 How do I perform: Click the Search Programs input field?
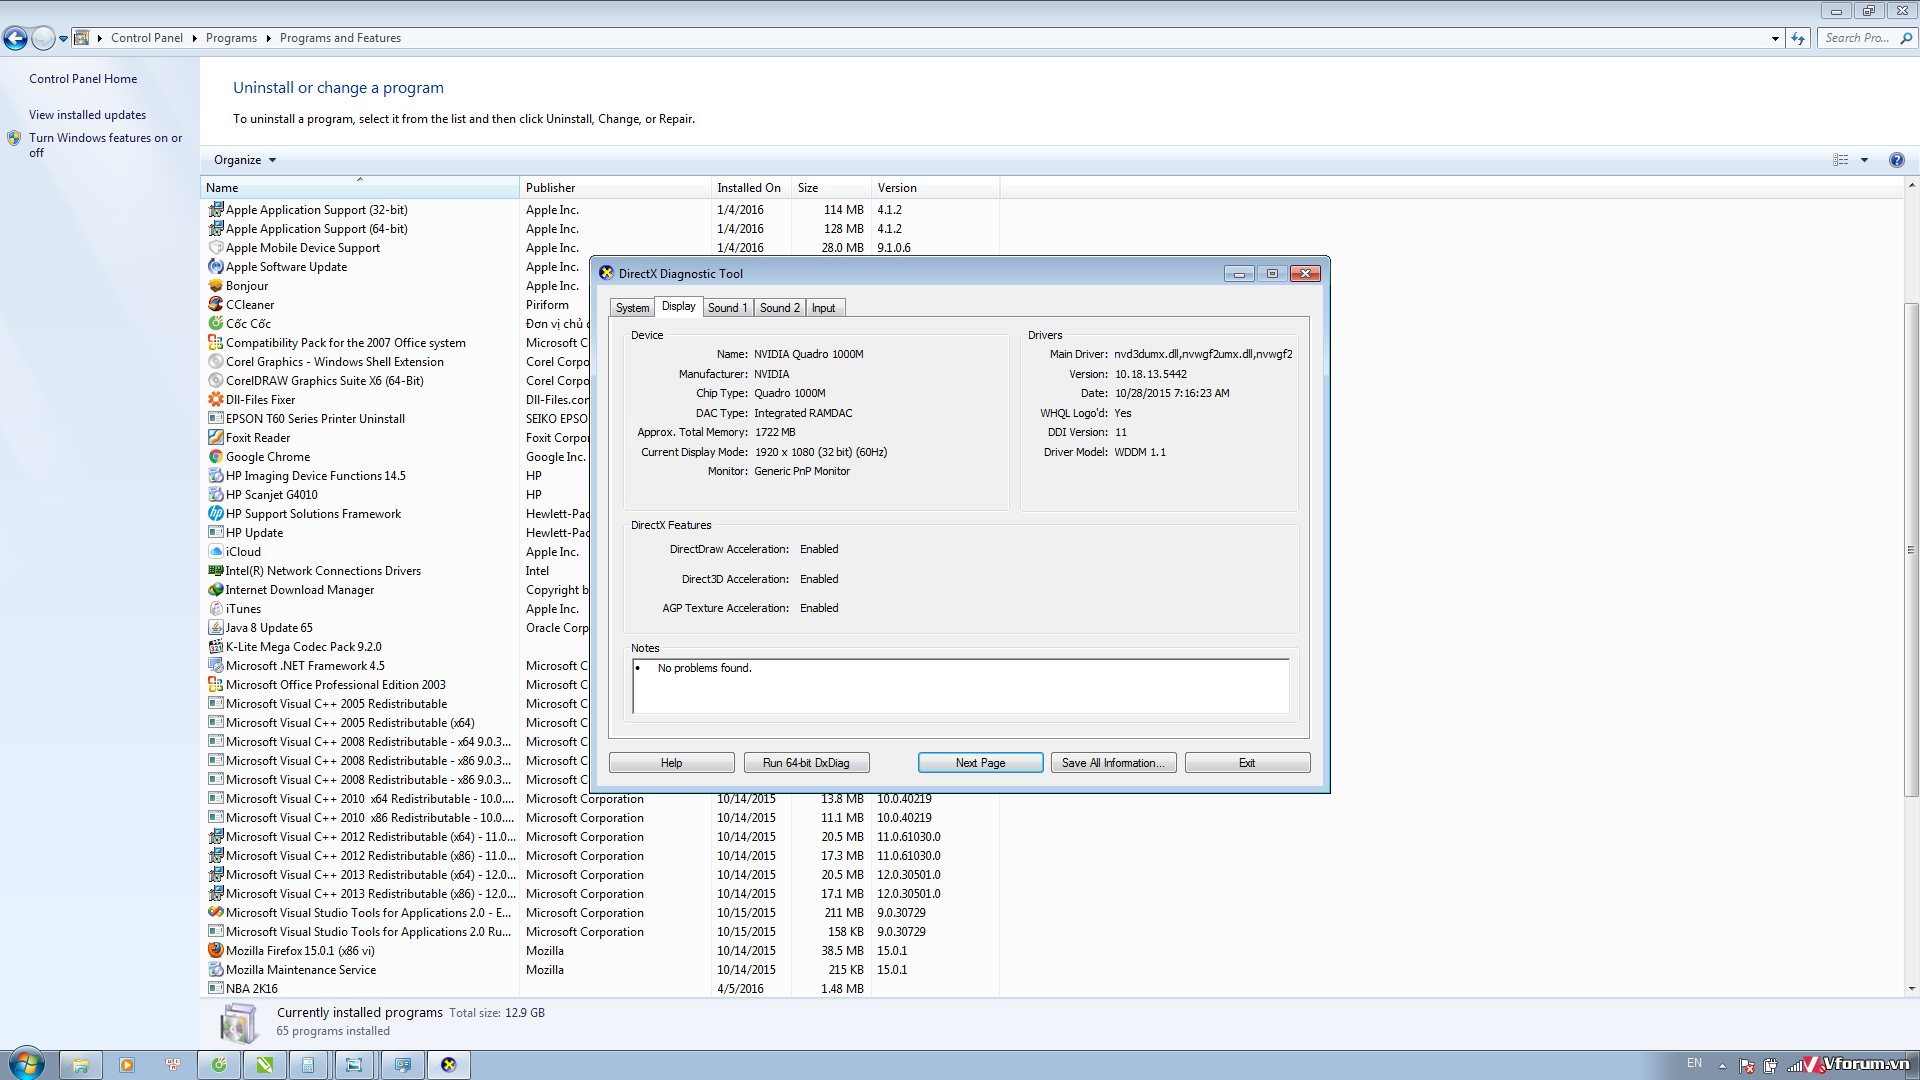click(1858, 38)
